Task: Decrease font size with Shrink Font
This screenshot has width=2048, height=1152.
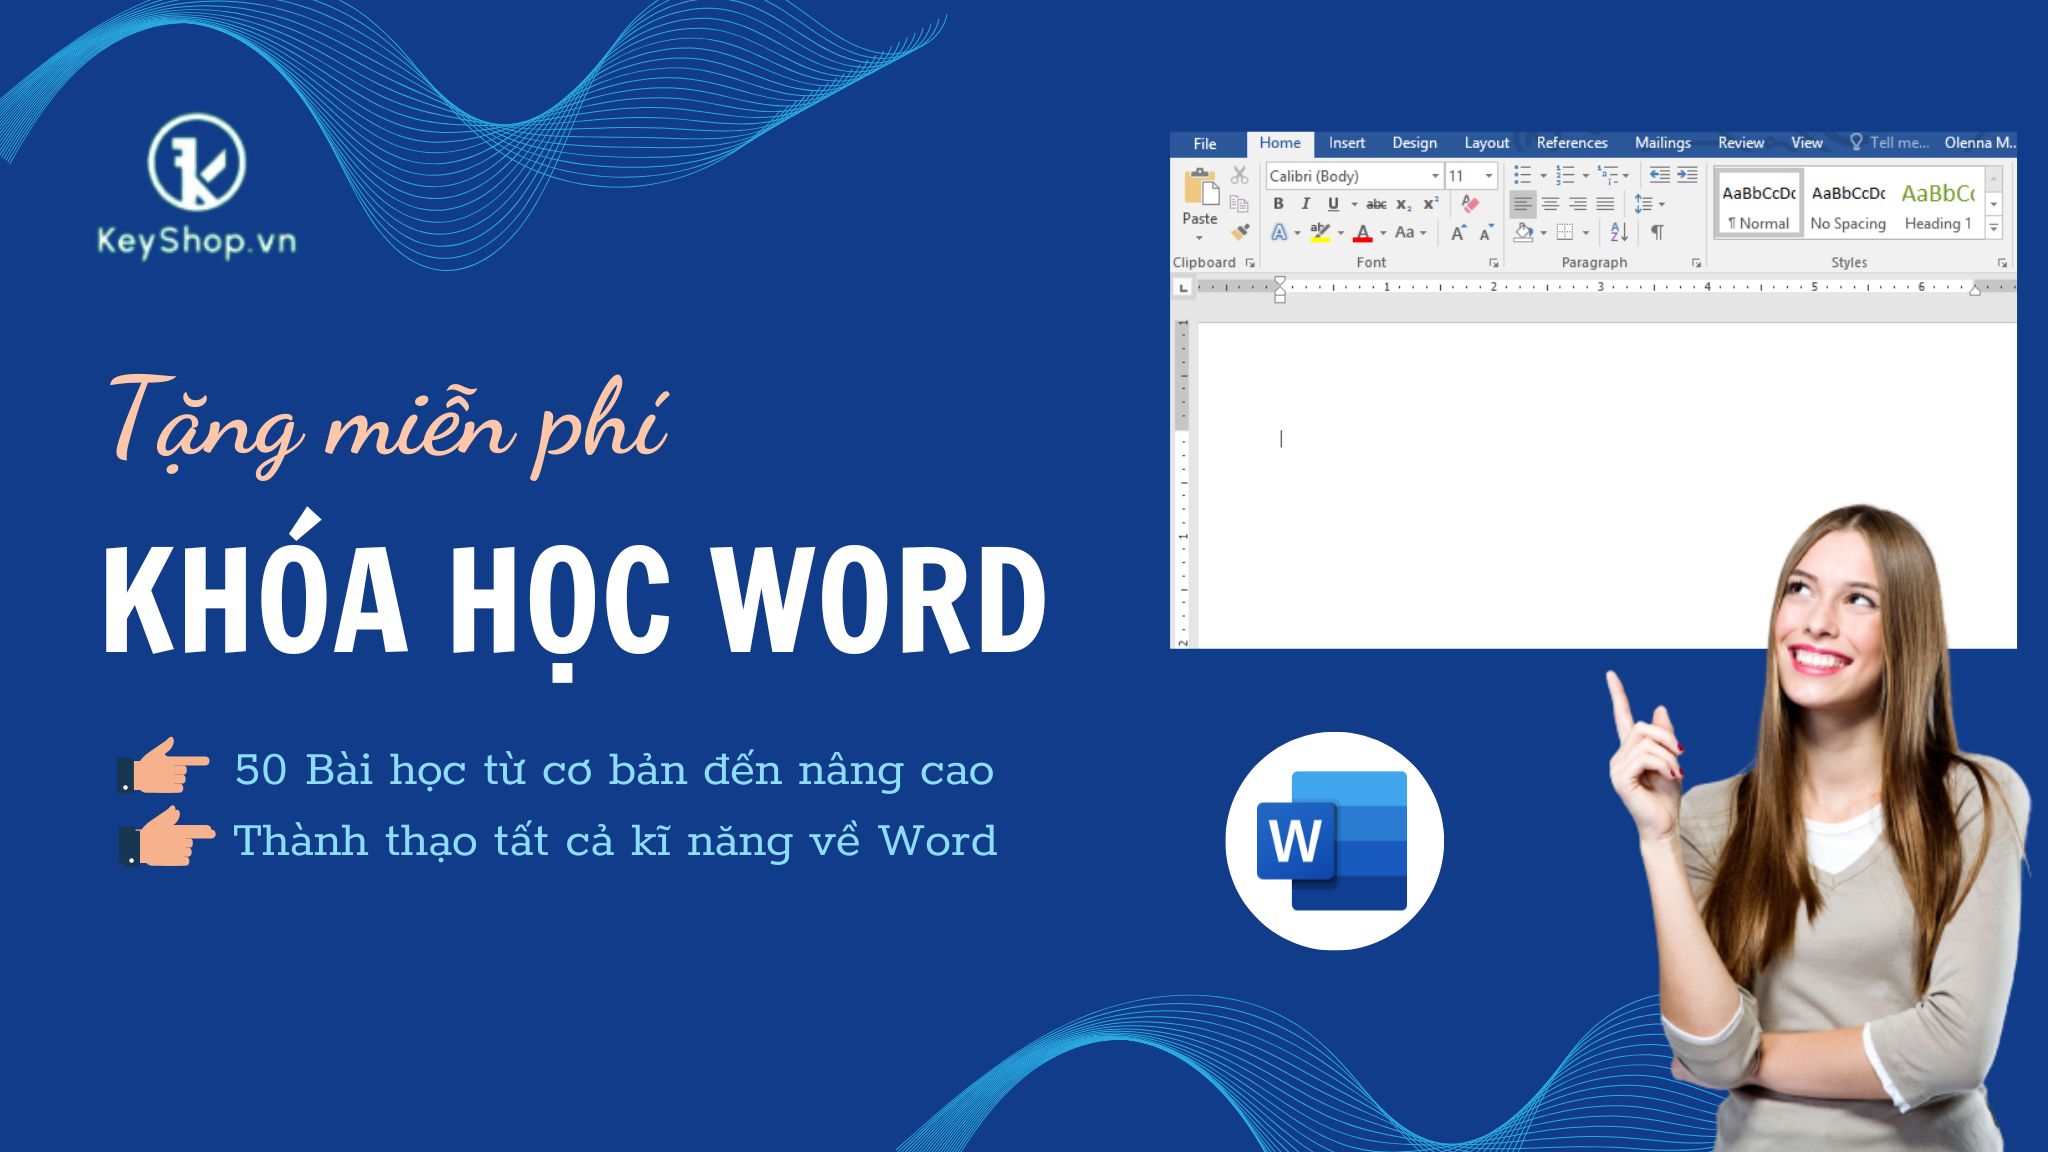Action: coord(1486,232)
